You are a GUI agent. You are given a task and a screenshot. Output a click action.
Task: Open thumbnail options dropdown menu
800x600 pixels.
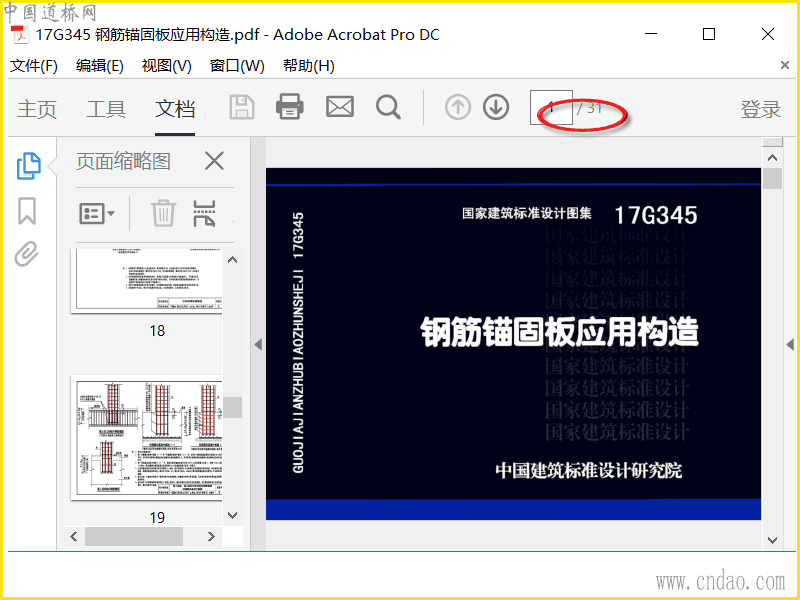tap(96, 213)
